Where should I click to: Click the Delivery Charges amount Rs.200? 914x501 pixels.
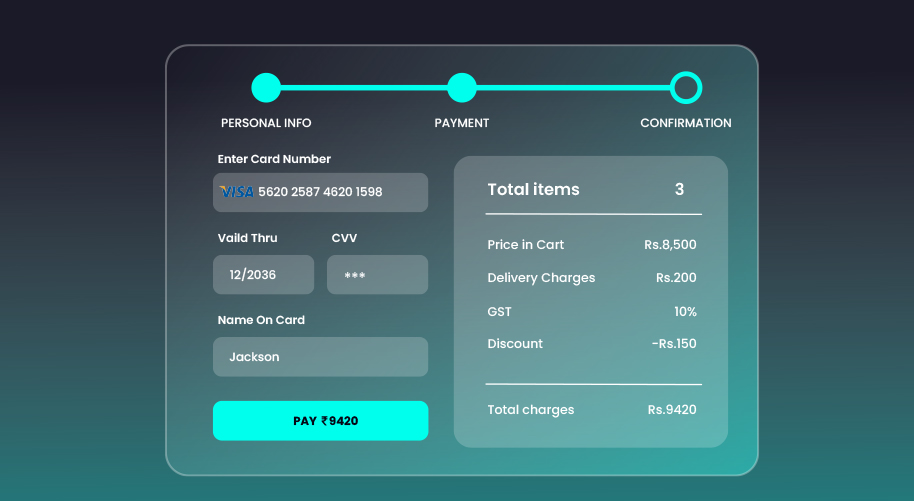(x=676, y=278)
